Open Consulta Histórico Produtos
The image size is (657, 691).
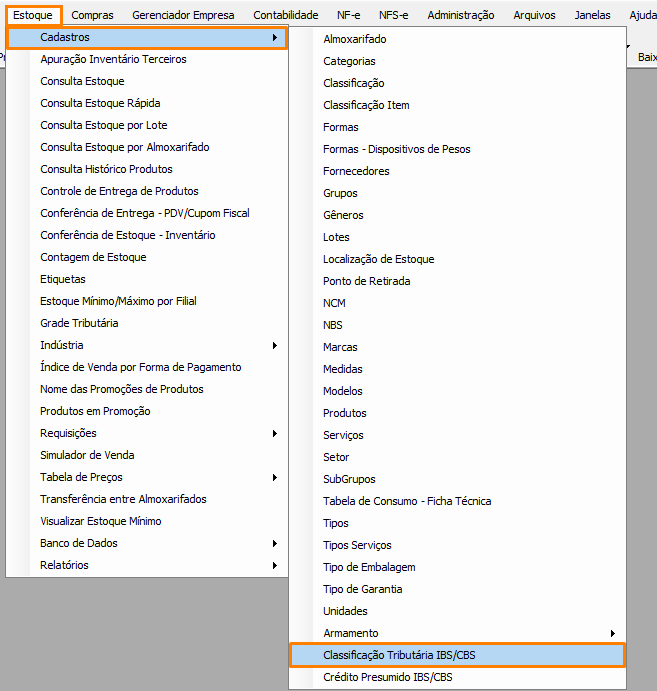pyautogui.click(x=147, y=169)
